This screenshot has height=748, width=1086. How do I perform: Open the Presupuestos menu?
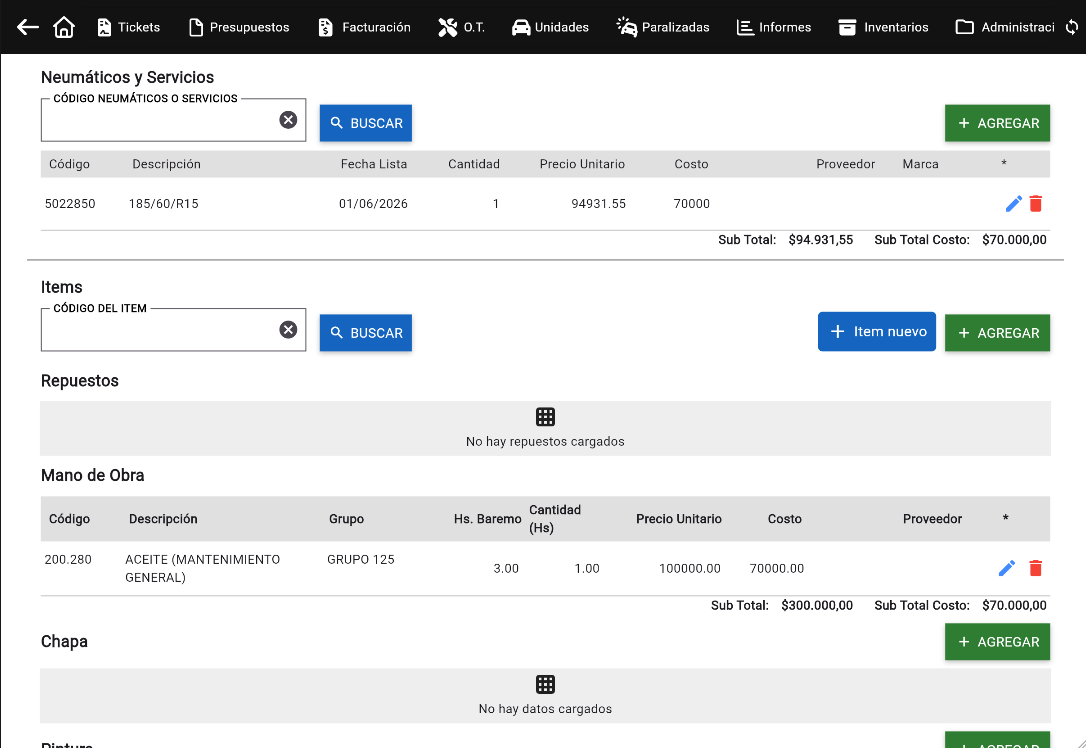(239, 27)
